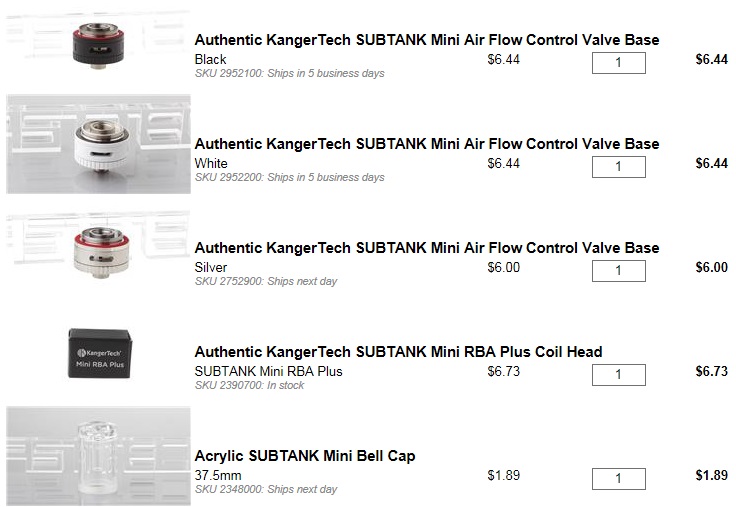Click the black SUBTANK valve base thumbnail
736x507 pixels.
coord(98,46)
